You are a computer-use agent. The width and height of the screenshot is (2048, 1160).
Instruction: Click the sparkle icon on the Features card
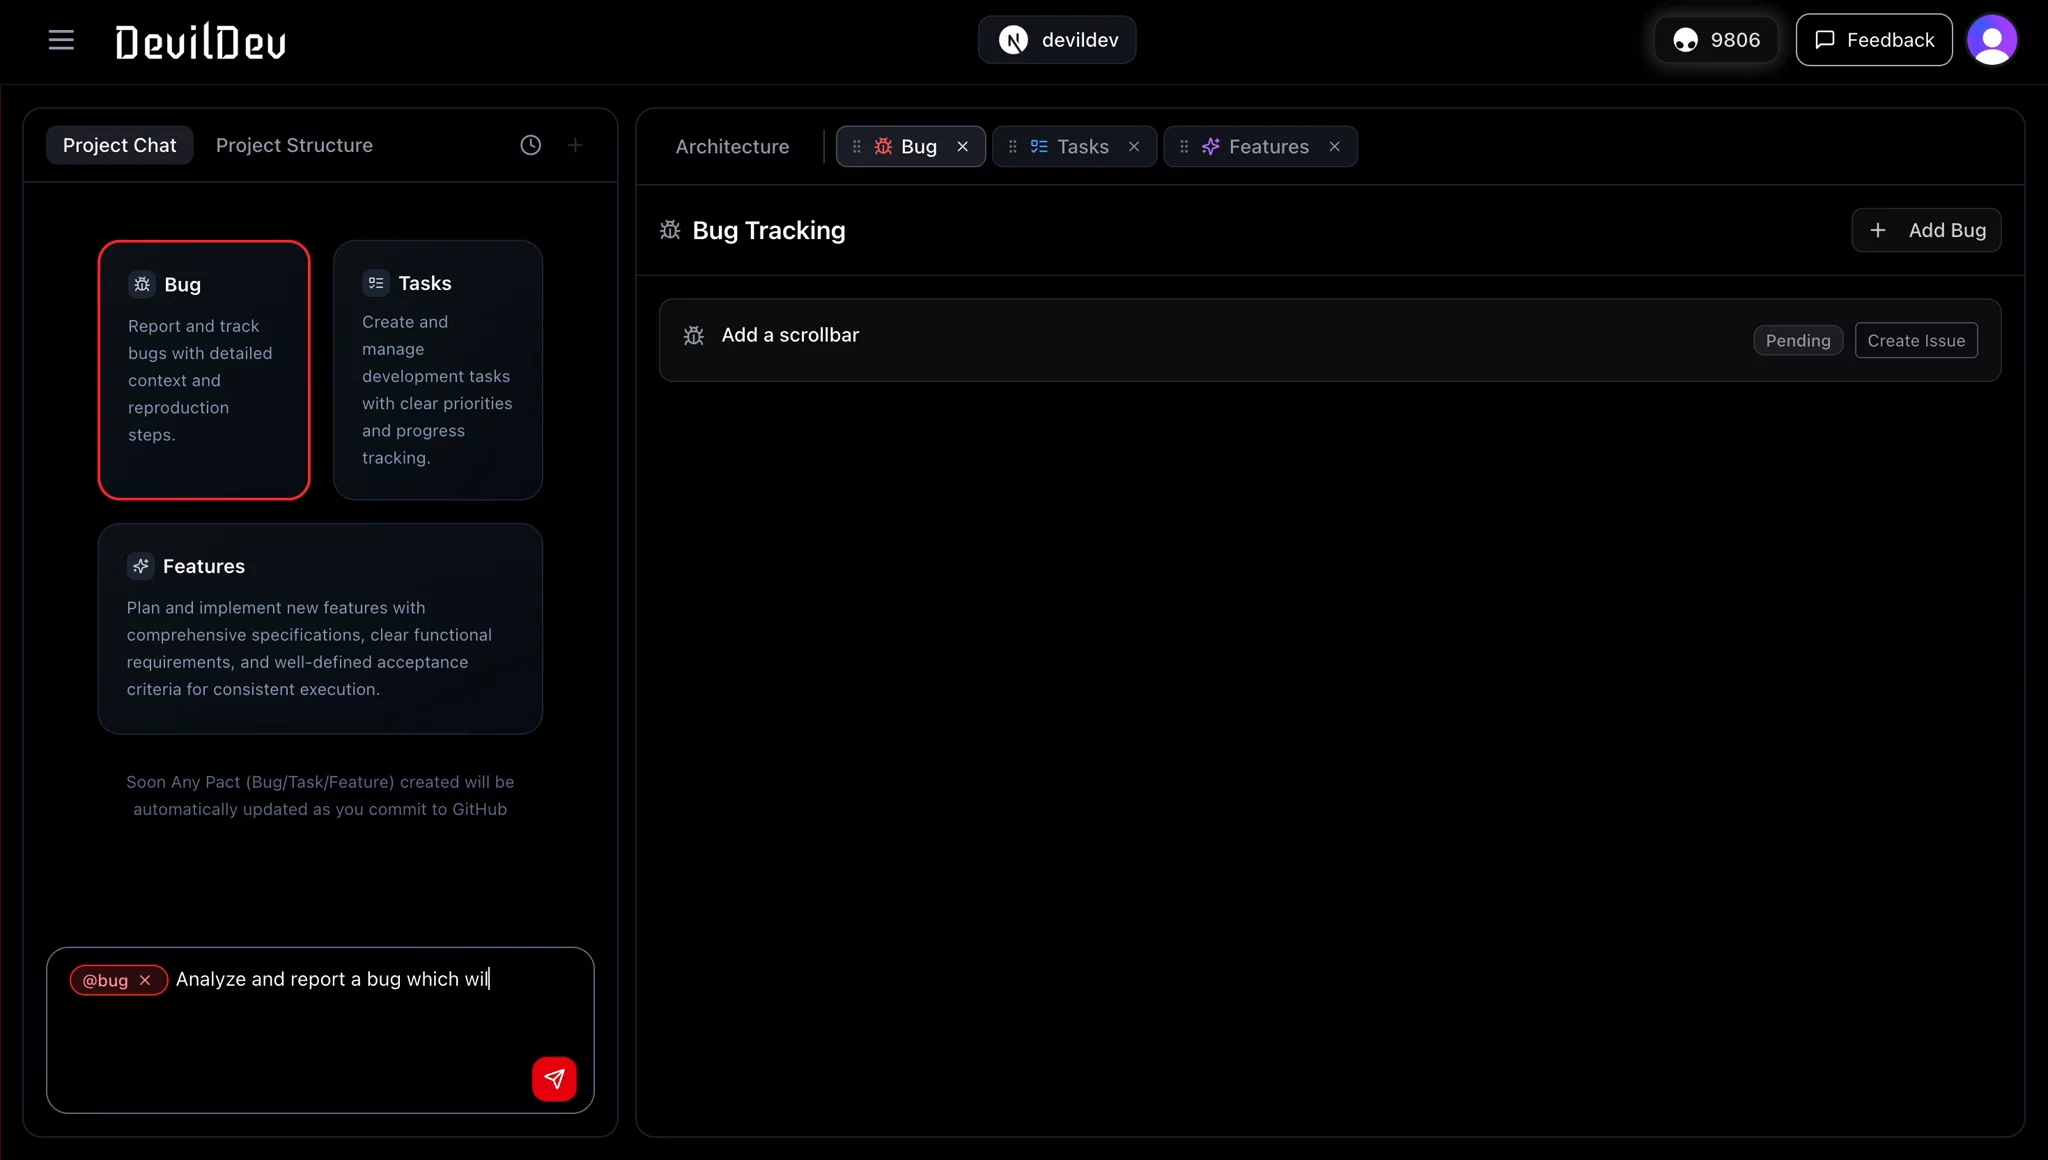(141, 565)
